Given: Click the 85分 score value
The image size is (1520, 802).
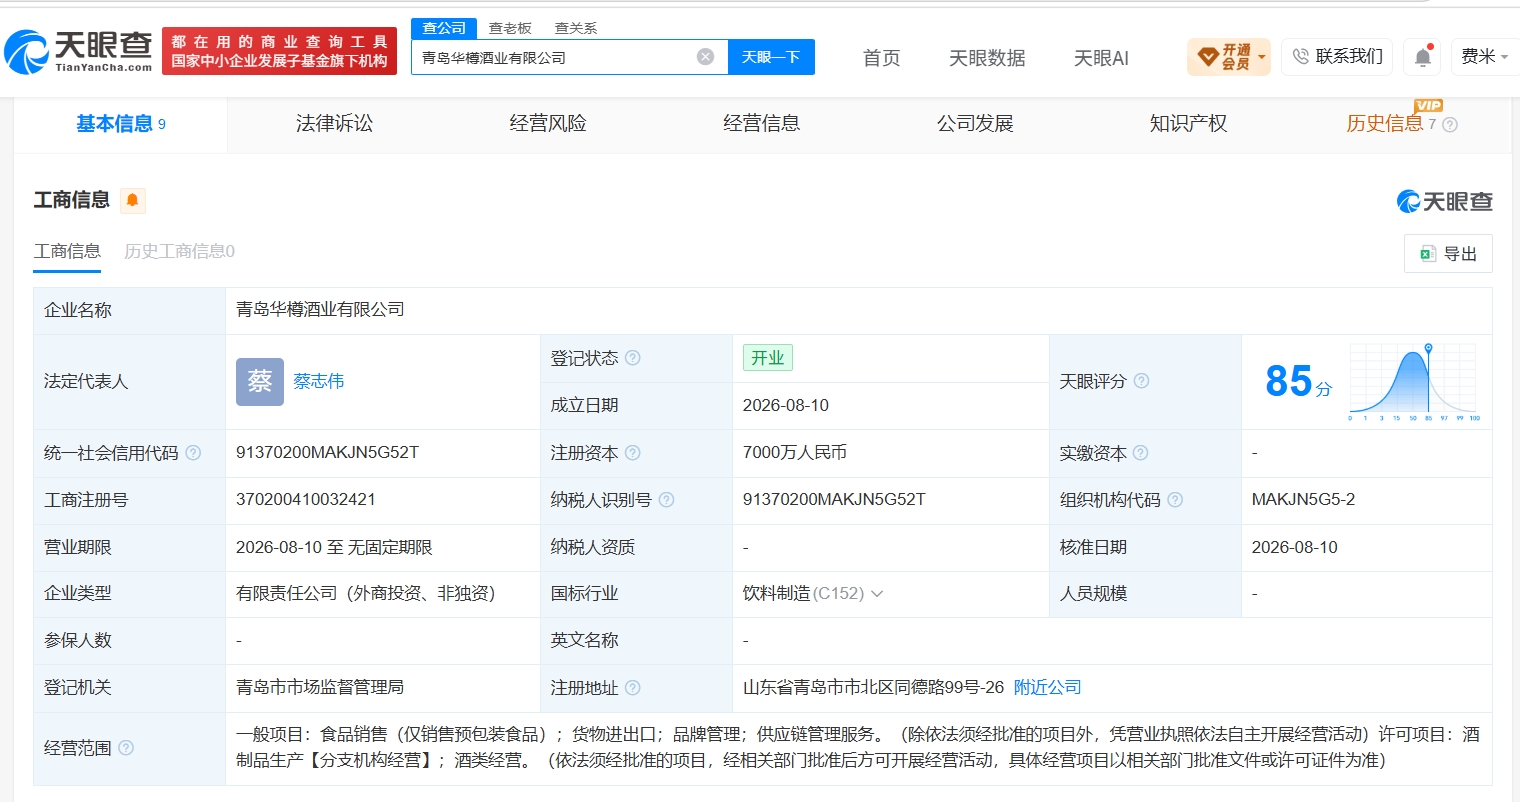Looking at the screenshot, I should (x=1298, y=381).
